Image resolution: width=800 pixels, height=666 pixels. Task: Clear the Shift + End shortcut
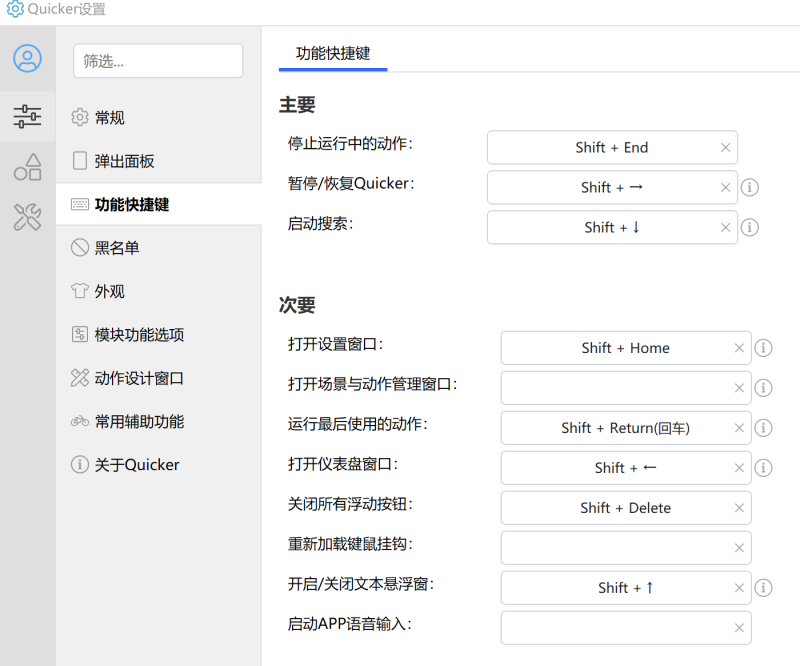tap(726, 147)
